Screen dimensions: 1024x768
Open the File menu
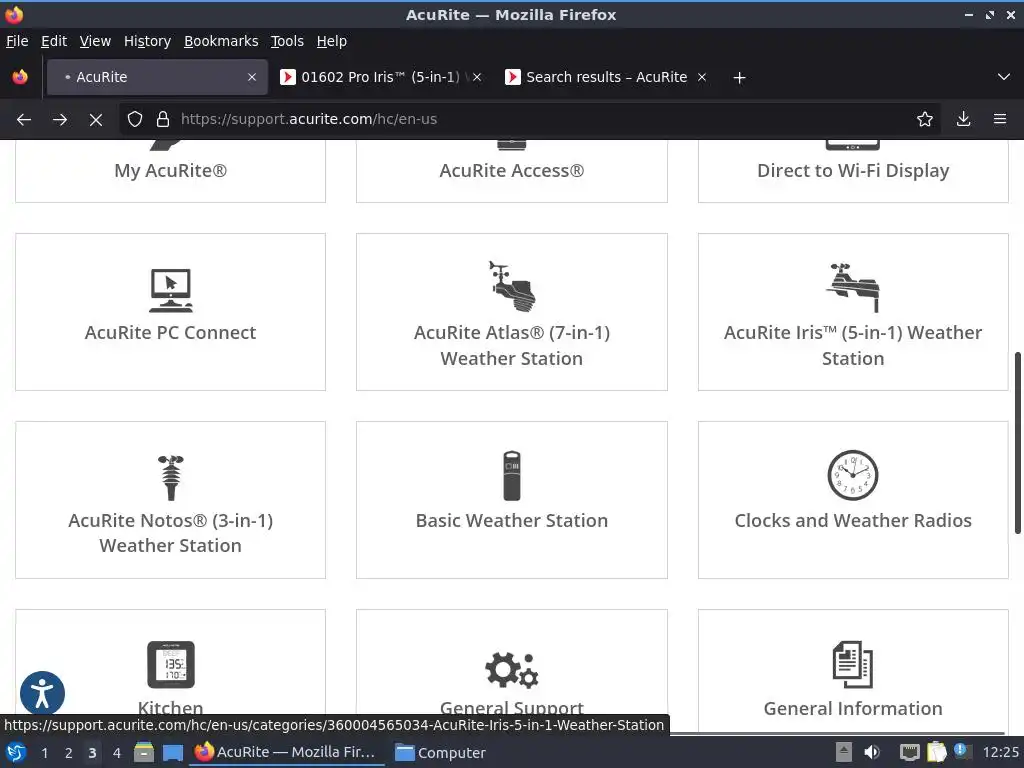tap(17, 41)
